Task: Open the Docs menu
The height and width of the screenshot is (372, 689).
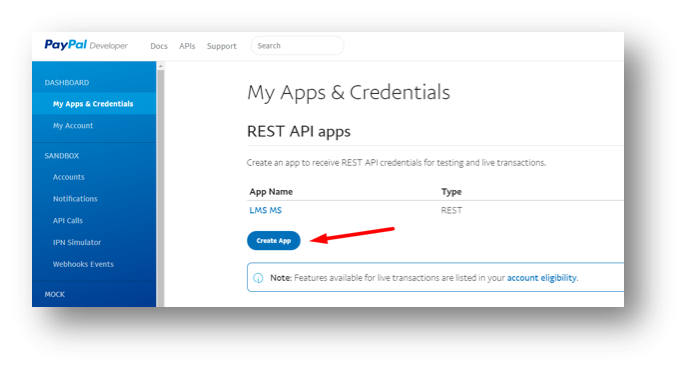Action: point(159,46)
